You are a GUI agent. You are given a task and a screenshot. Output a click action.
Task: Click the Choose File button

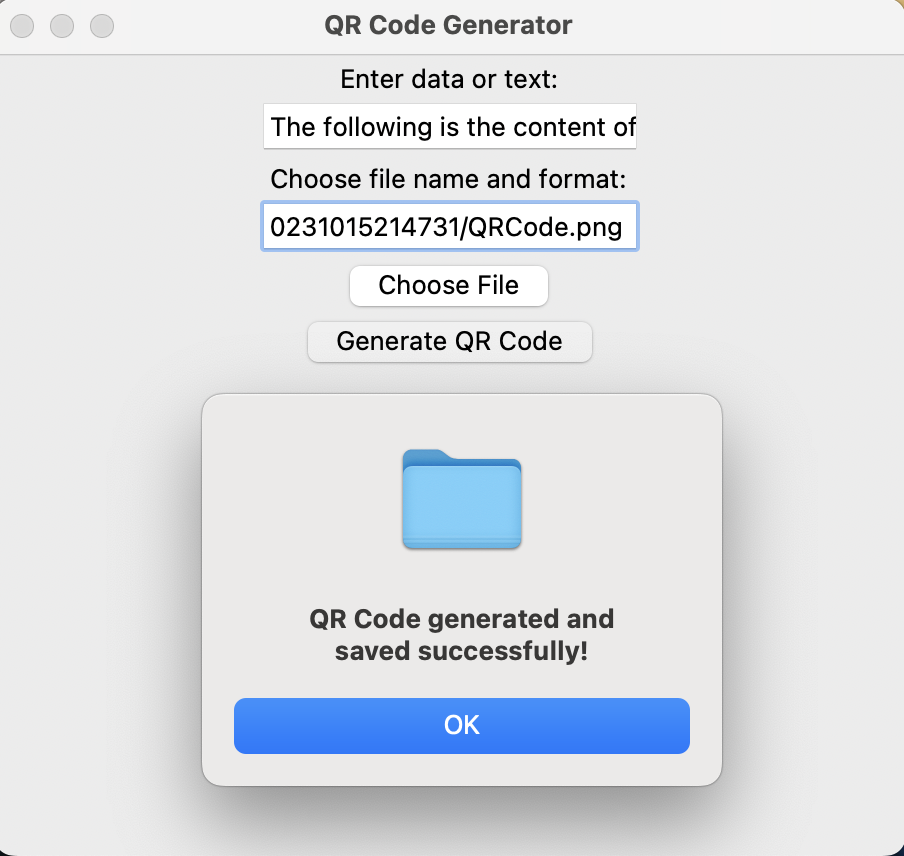click(x=449, y=286)
